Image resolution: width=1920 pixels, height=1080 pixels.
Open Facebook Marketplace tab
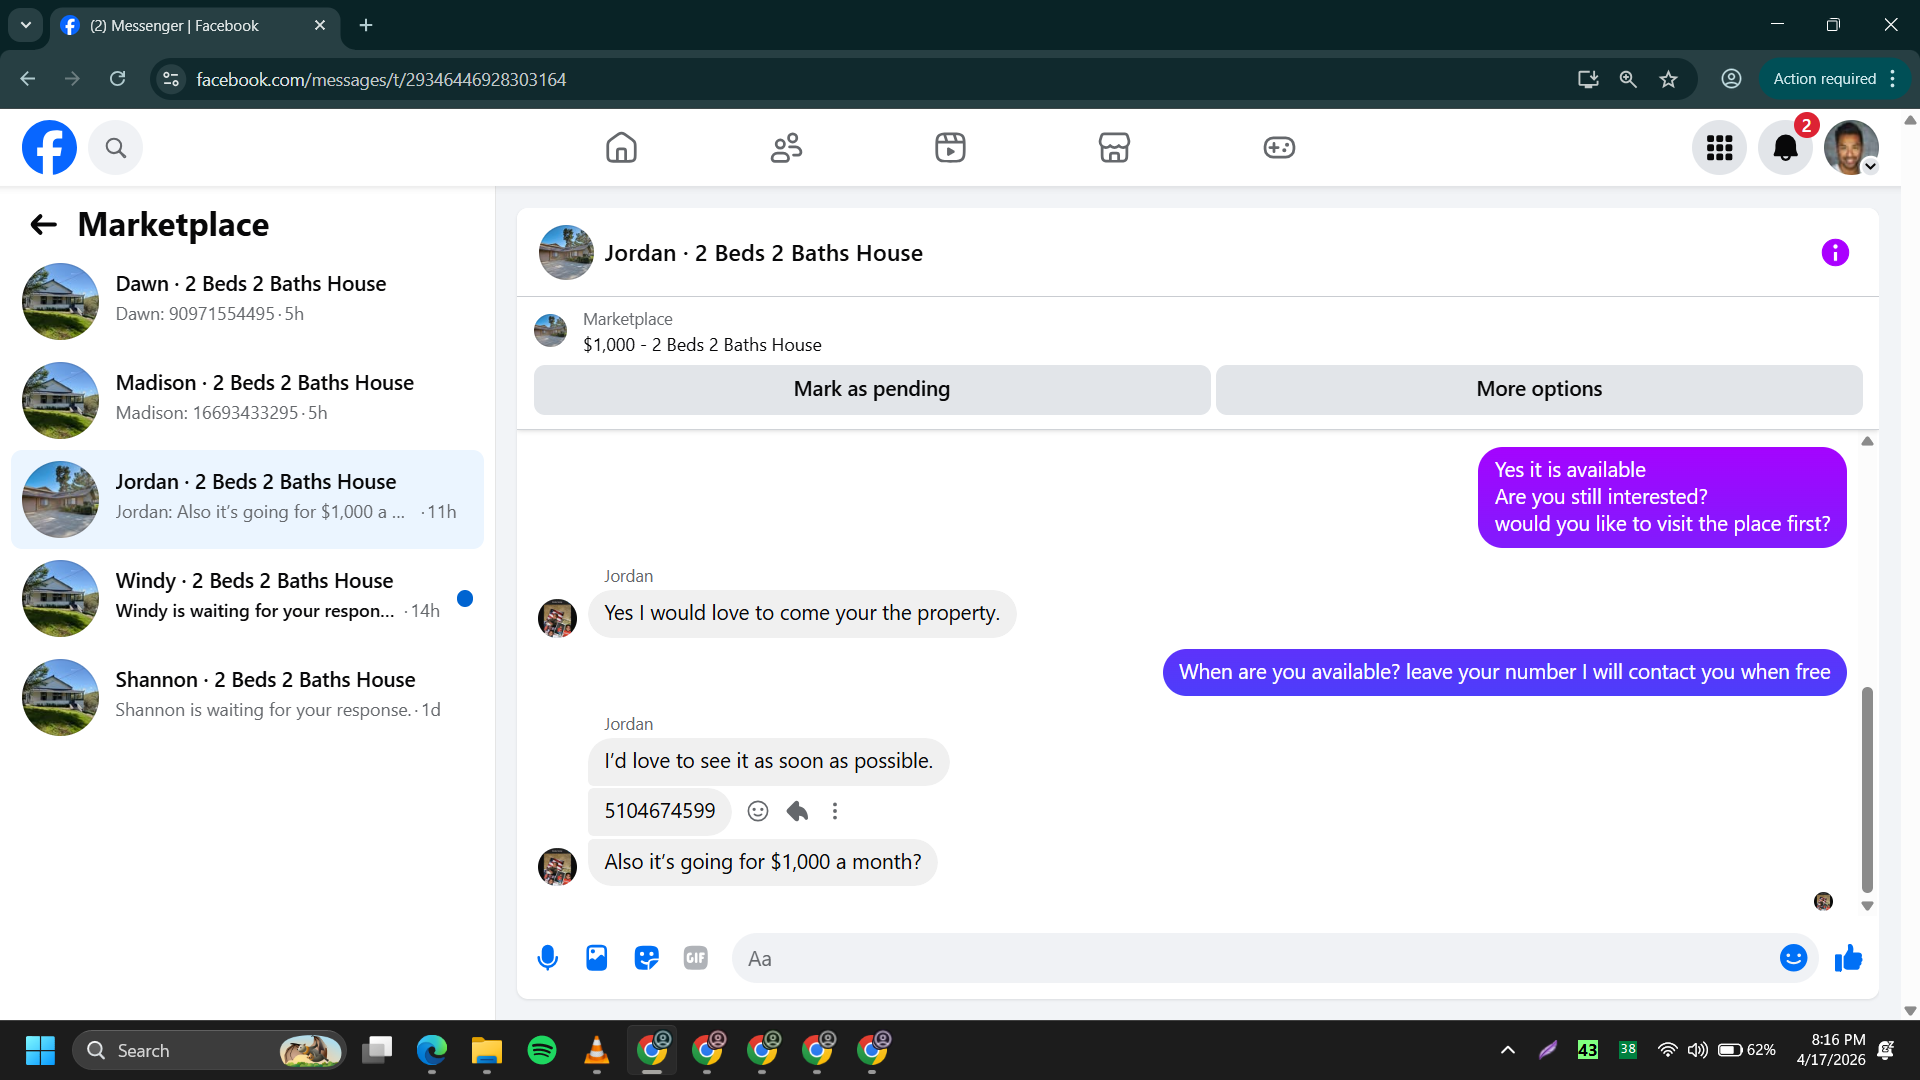coord(1114,148)
